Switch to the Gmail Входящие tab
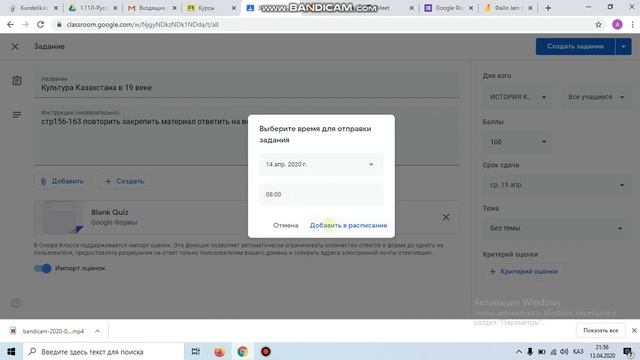Screen dimensions: 640x360 [x=152, y=8]
